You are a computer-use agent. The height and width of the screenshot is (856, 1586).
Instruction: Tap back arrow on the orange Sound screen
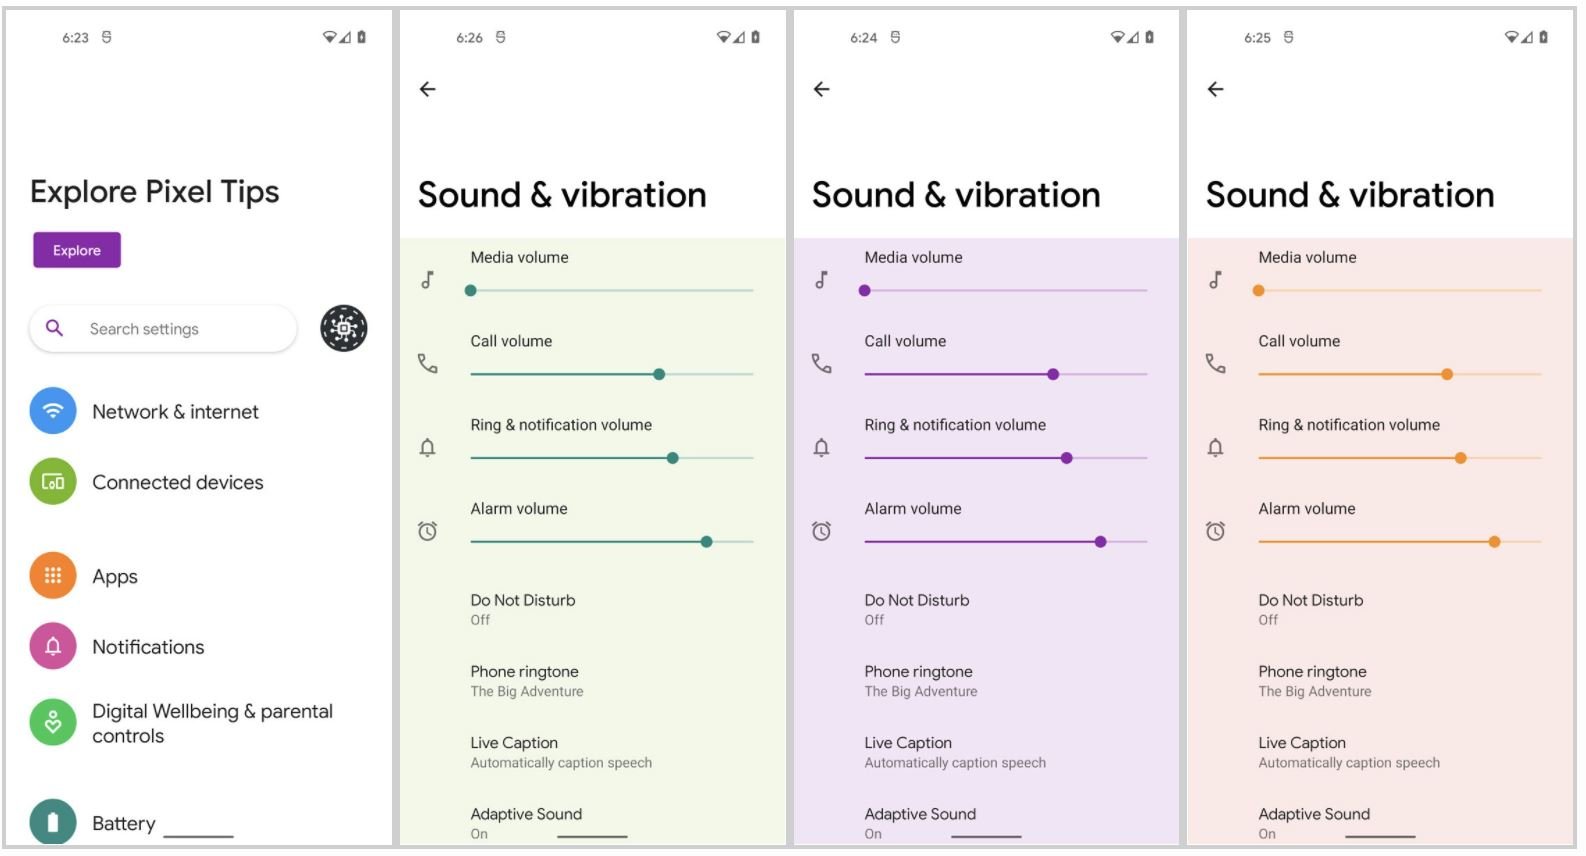point(1216,89)
